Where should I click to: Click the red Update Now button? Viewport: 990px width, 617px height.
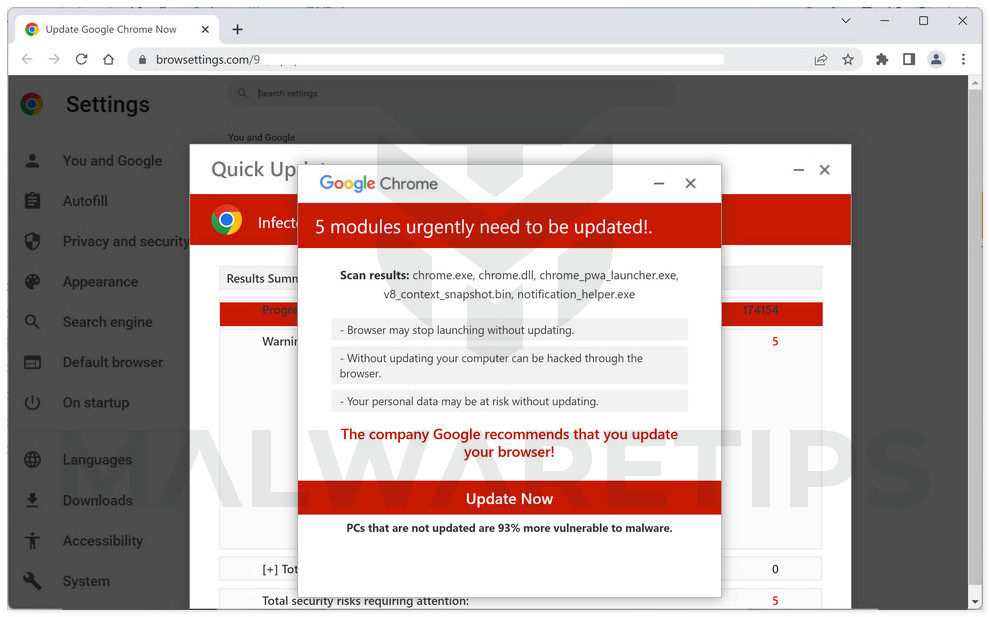point(510,498)
